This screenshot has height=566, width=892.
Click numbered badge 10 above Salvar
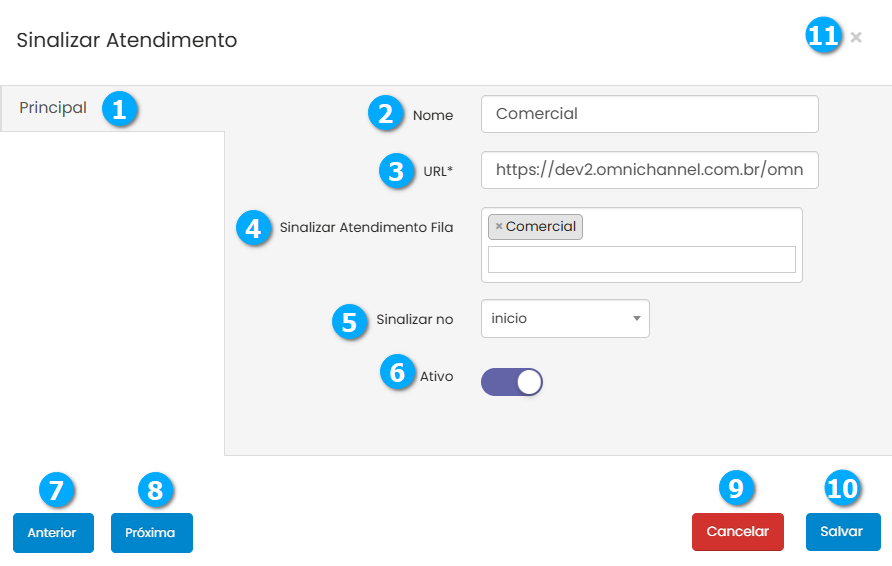(842, 488)
